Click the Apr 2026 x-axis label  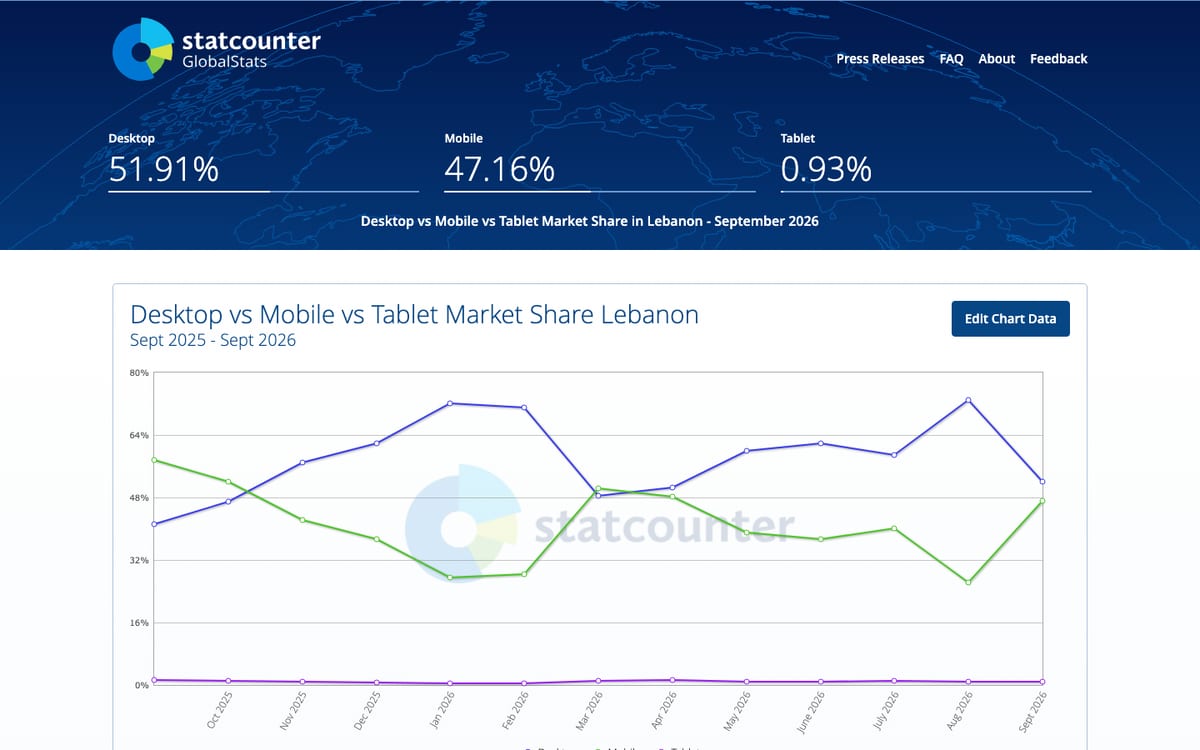(x=664, y=710)
